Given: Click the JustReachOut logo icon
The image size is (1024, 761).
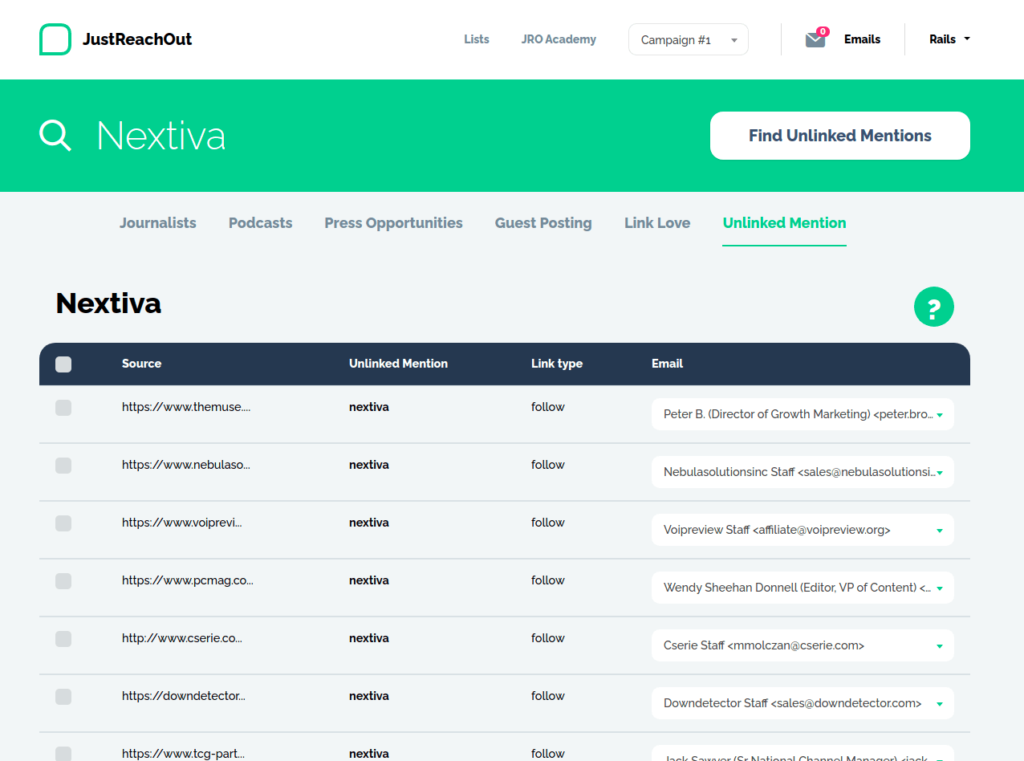Looking at the screenshot, I should coord(55,39).
